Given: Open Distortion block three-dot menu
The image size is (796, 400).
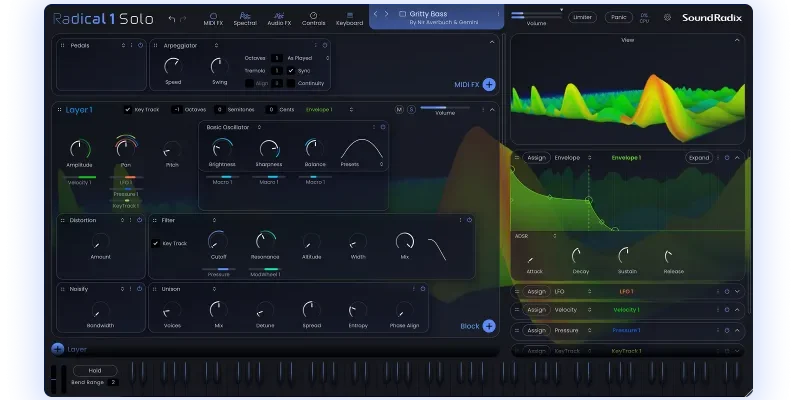Looking at the screenshot, I should (130, 220).
